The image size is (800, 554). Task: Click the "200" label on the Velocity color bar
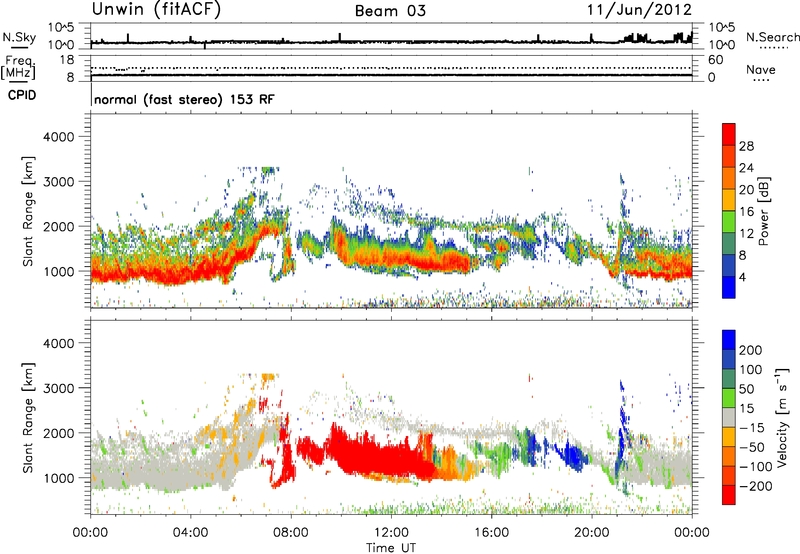tap(751, 350)
